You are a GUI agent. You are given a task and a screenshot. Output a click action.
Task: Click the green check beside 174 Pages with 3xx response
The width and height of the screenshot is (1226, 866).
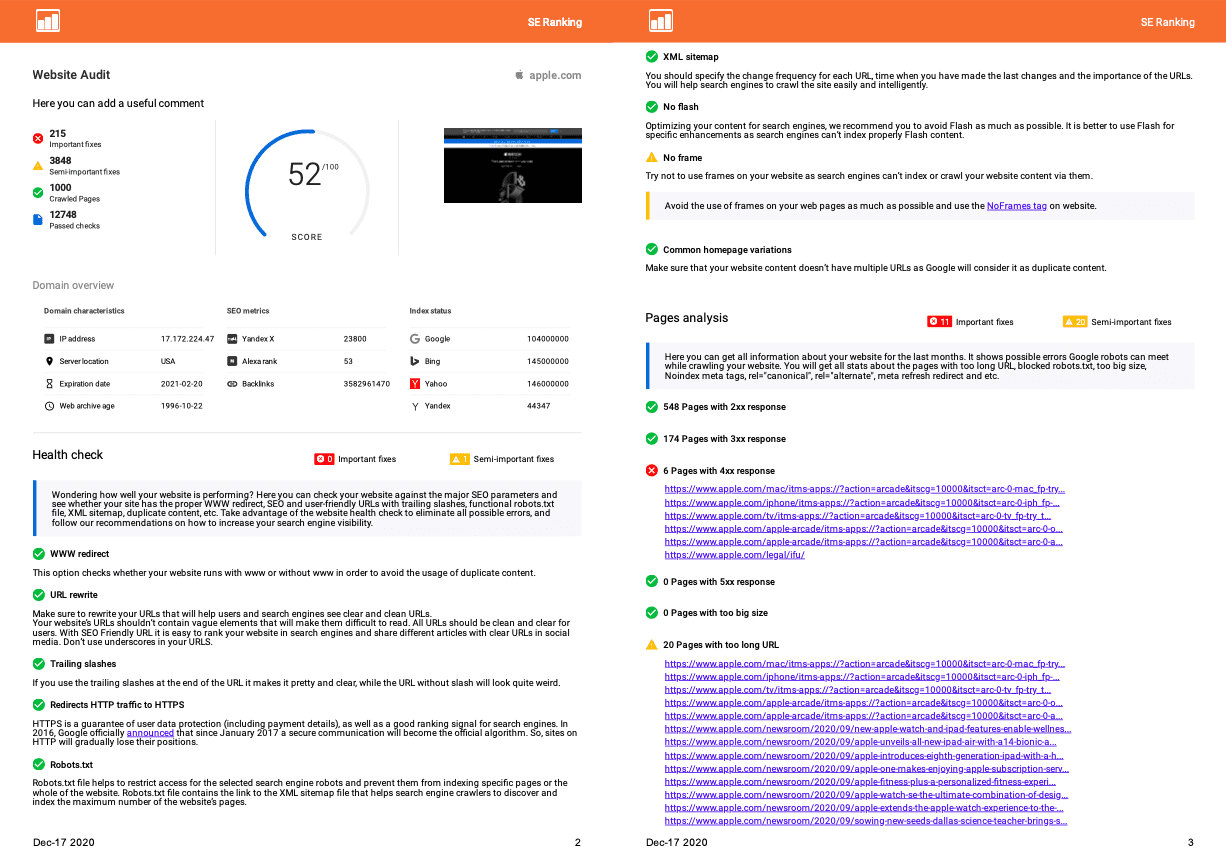(652, 439)
